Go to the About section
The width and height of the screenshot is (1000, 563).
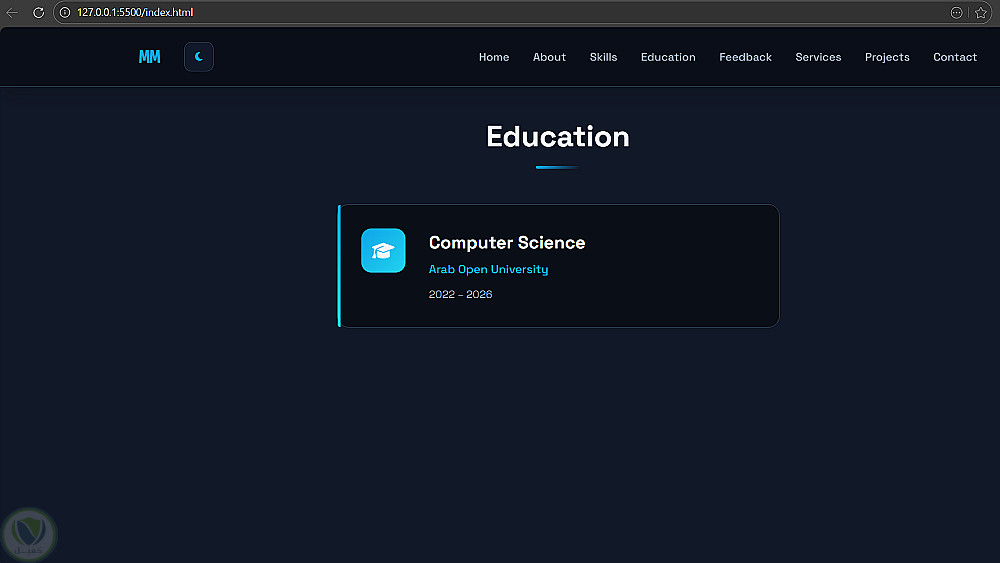(549, 57)
